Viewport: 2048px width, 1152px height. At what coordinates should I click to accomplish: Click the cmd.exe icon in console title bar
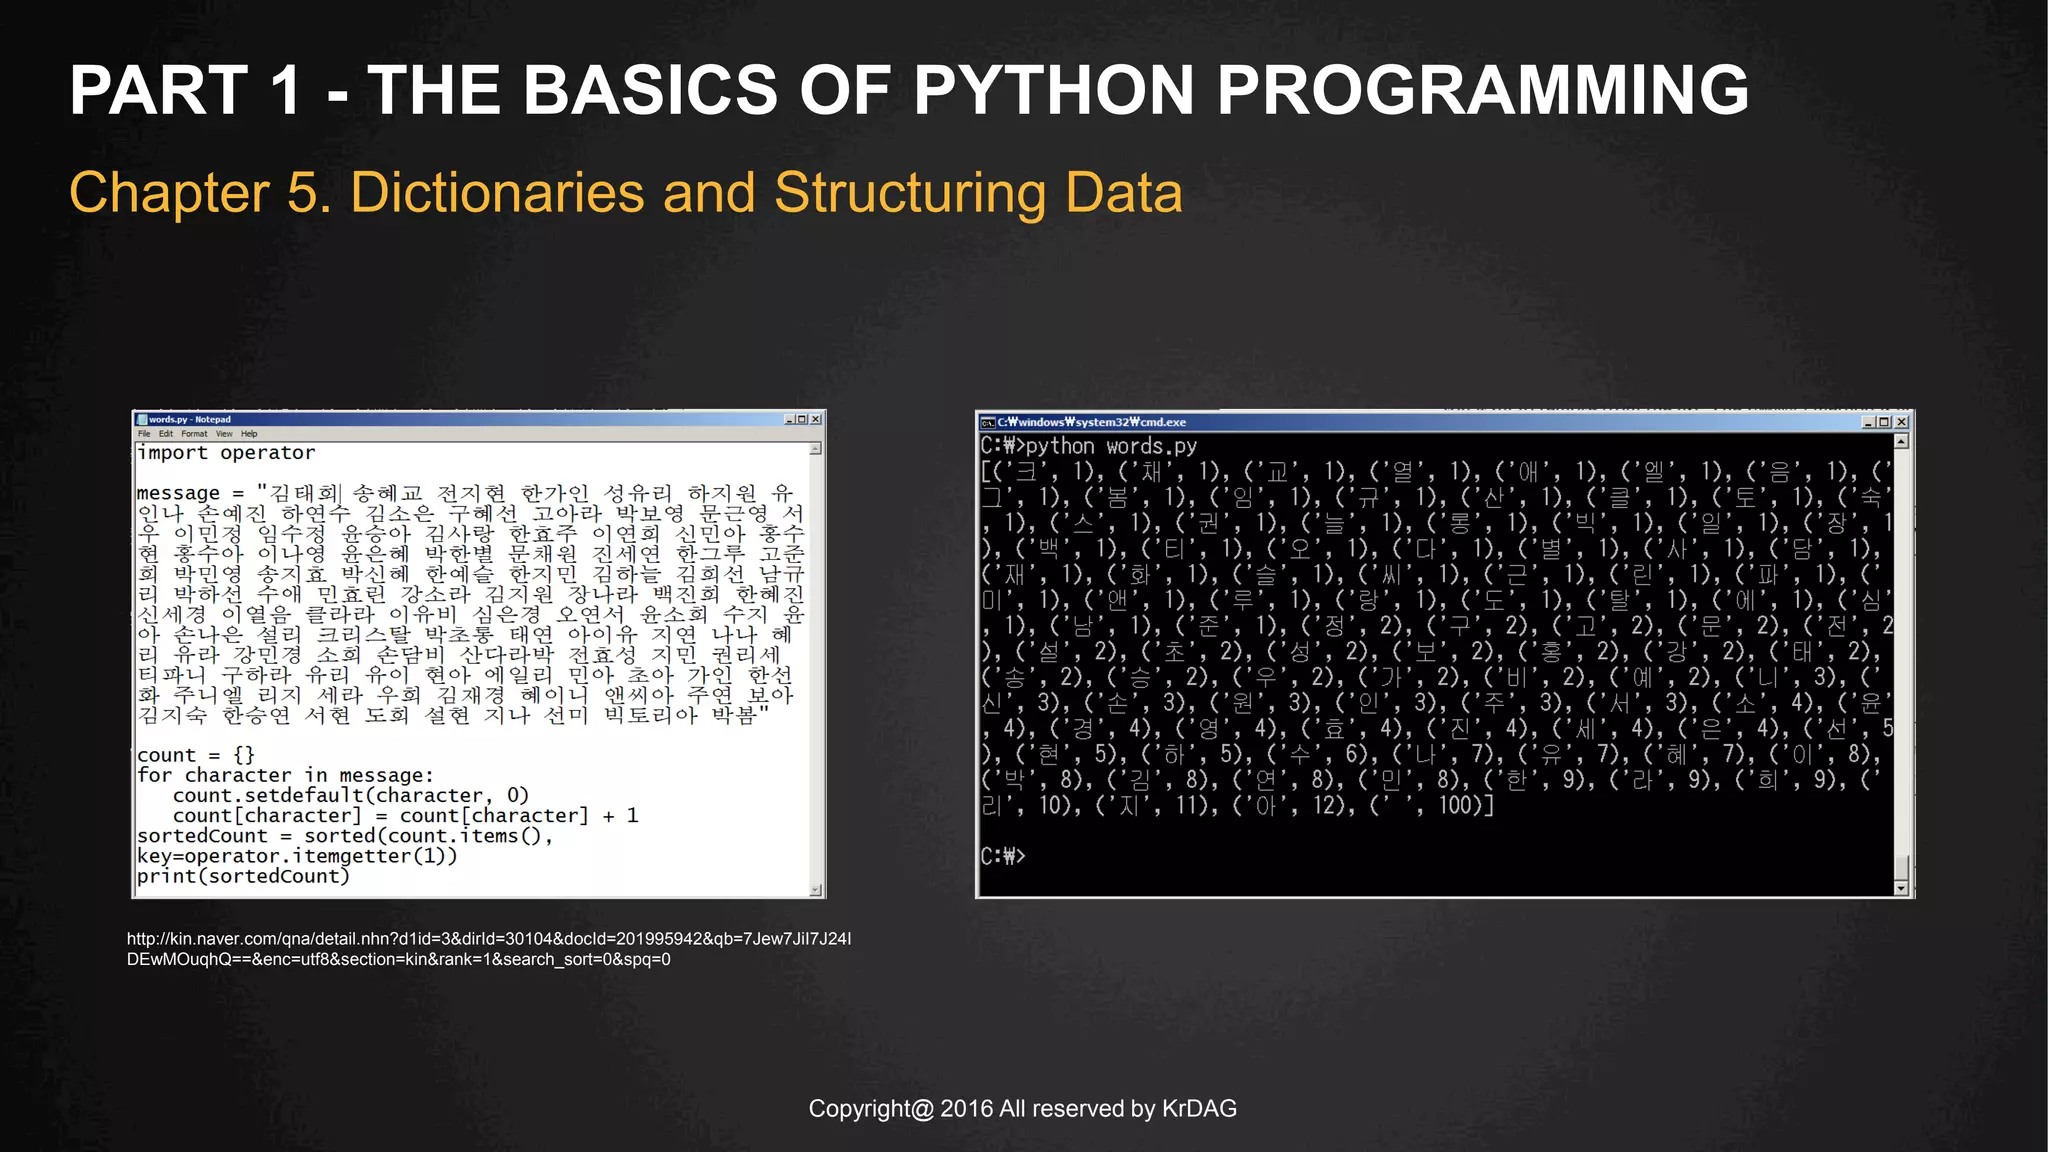(988, 422)
